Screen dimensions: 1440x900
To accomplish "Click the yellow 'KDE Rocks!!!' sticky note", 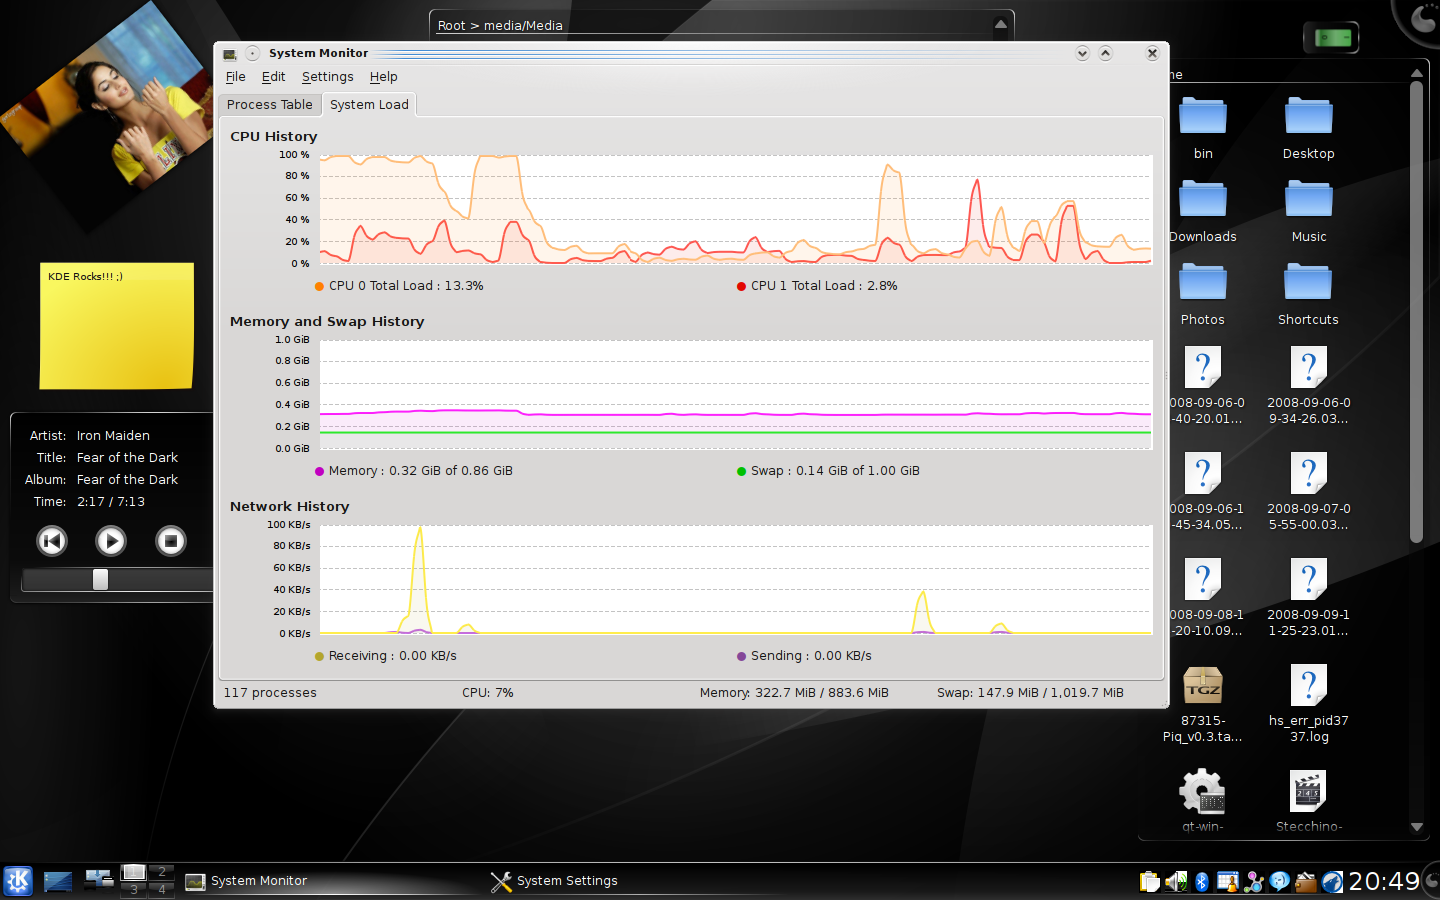I will click(x=117, y=326).
